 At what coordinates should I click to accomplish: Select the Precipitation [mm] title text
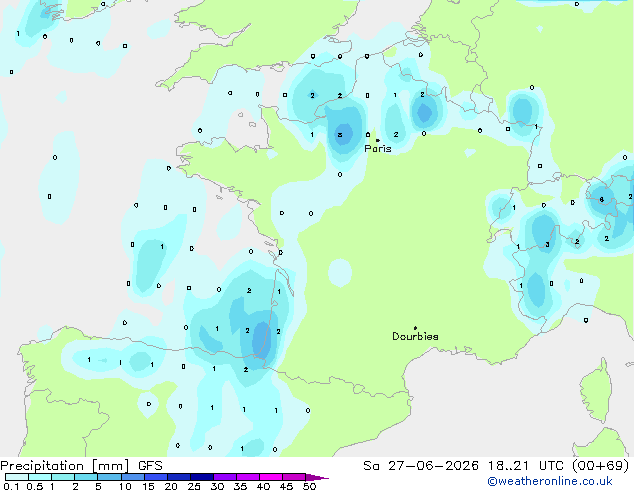pos(65,466)
